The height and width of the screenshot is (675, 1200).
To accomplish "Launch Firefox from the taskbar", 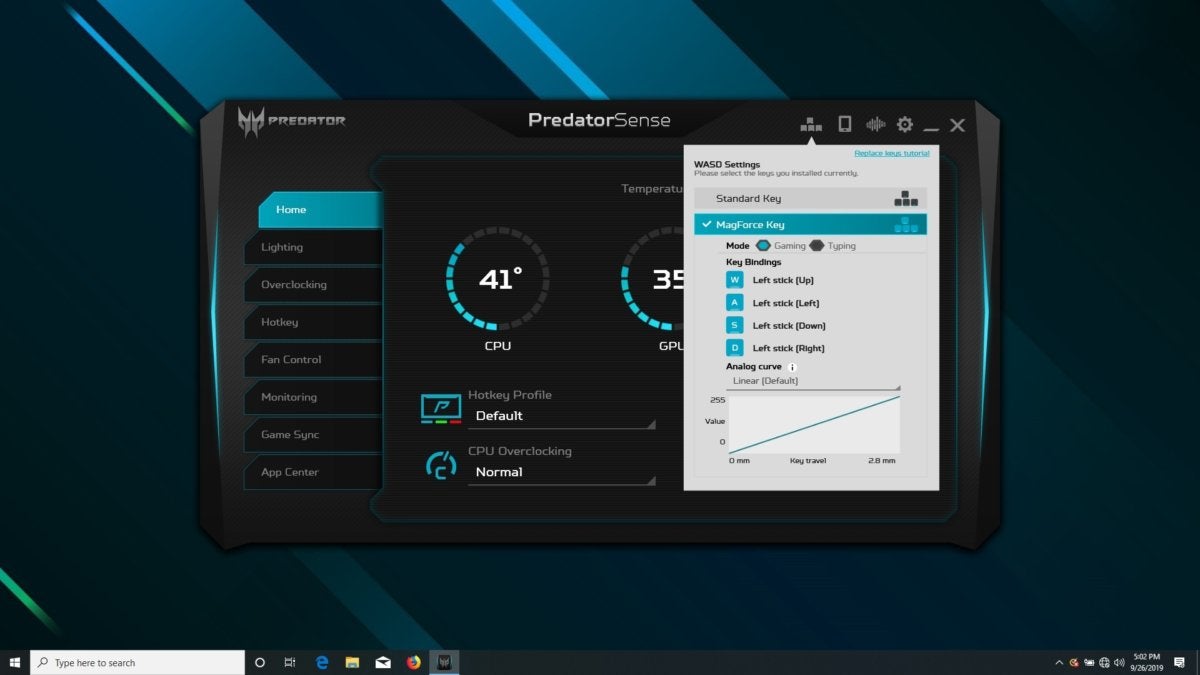I will [x=414, y=662].
